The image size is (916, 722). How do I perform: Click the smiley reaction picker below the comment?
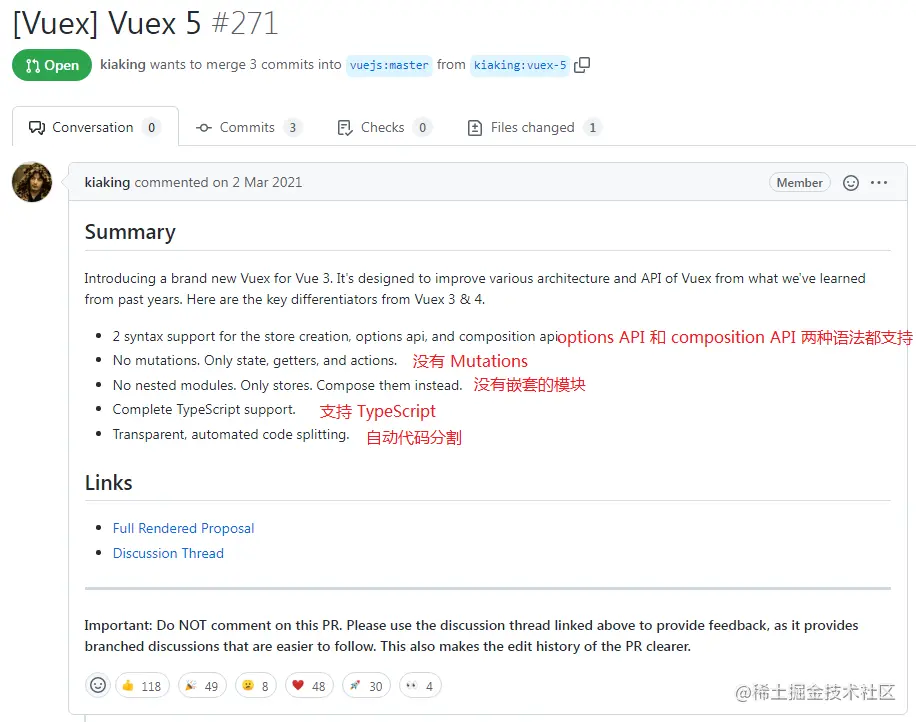pyautogui.click(x=98, y=685)
